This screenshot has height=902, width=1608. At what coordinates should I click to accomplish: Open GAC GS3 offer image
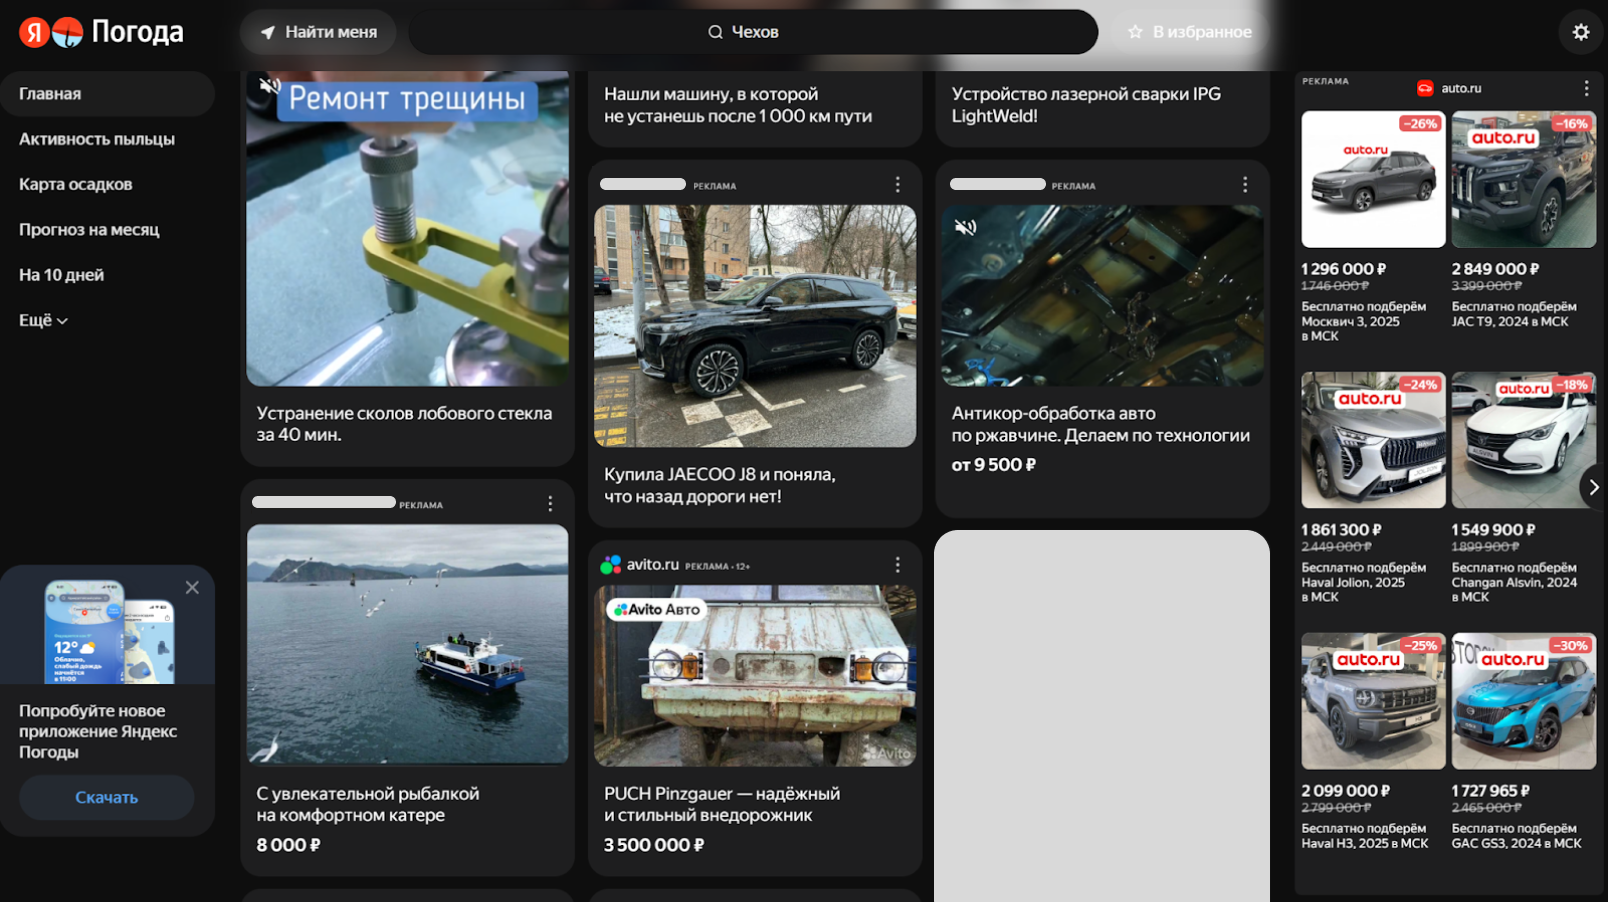[x=1524, y=701]
